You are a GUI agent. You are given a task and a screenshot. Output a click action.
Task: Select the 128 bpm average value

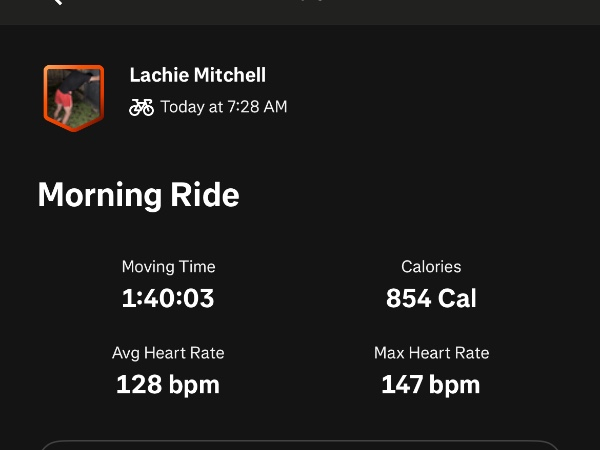(x=168, y=384)
